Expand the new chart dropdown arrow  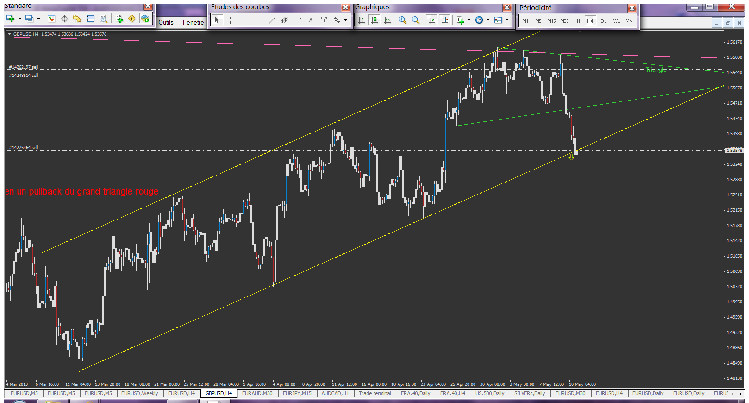point(20,19)
